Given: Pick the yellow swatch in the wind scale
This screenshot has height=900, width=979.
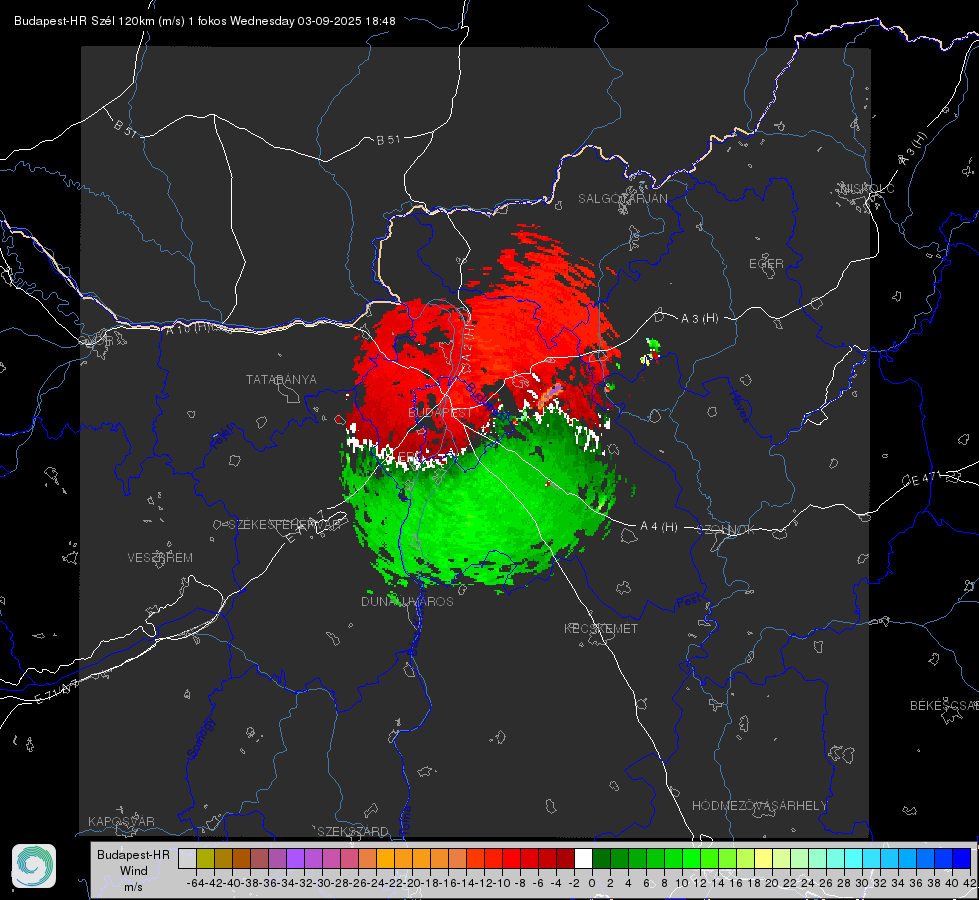Looking at the screenshot, I should pos(763,858).
